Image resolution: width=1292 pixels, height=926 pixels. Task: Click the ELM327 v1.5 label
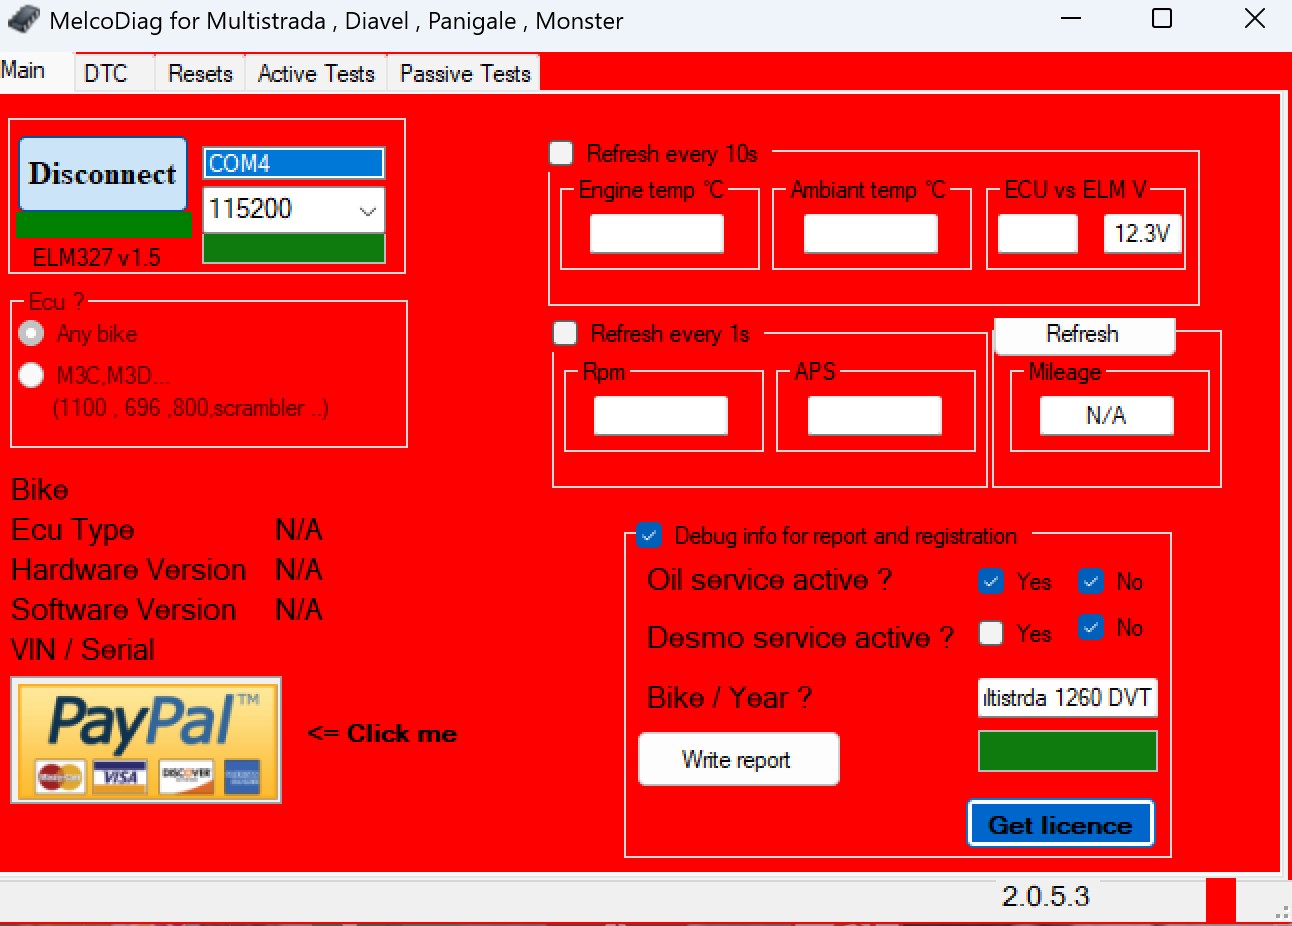[96, 257]
